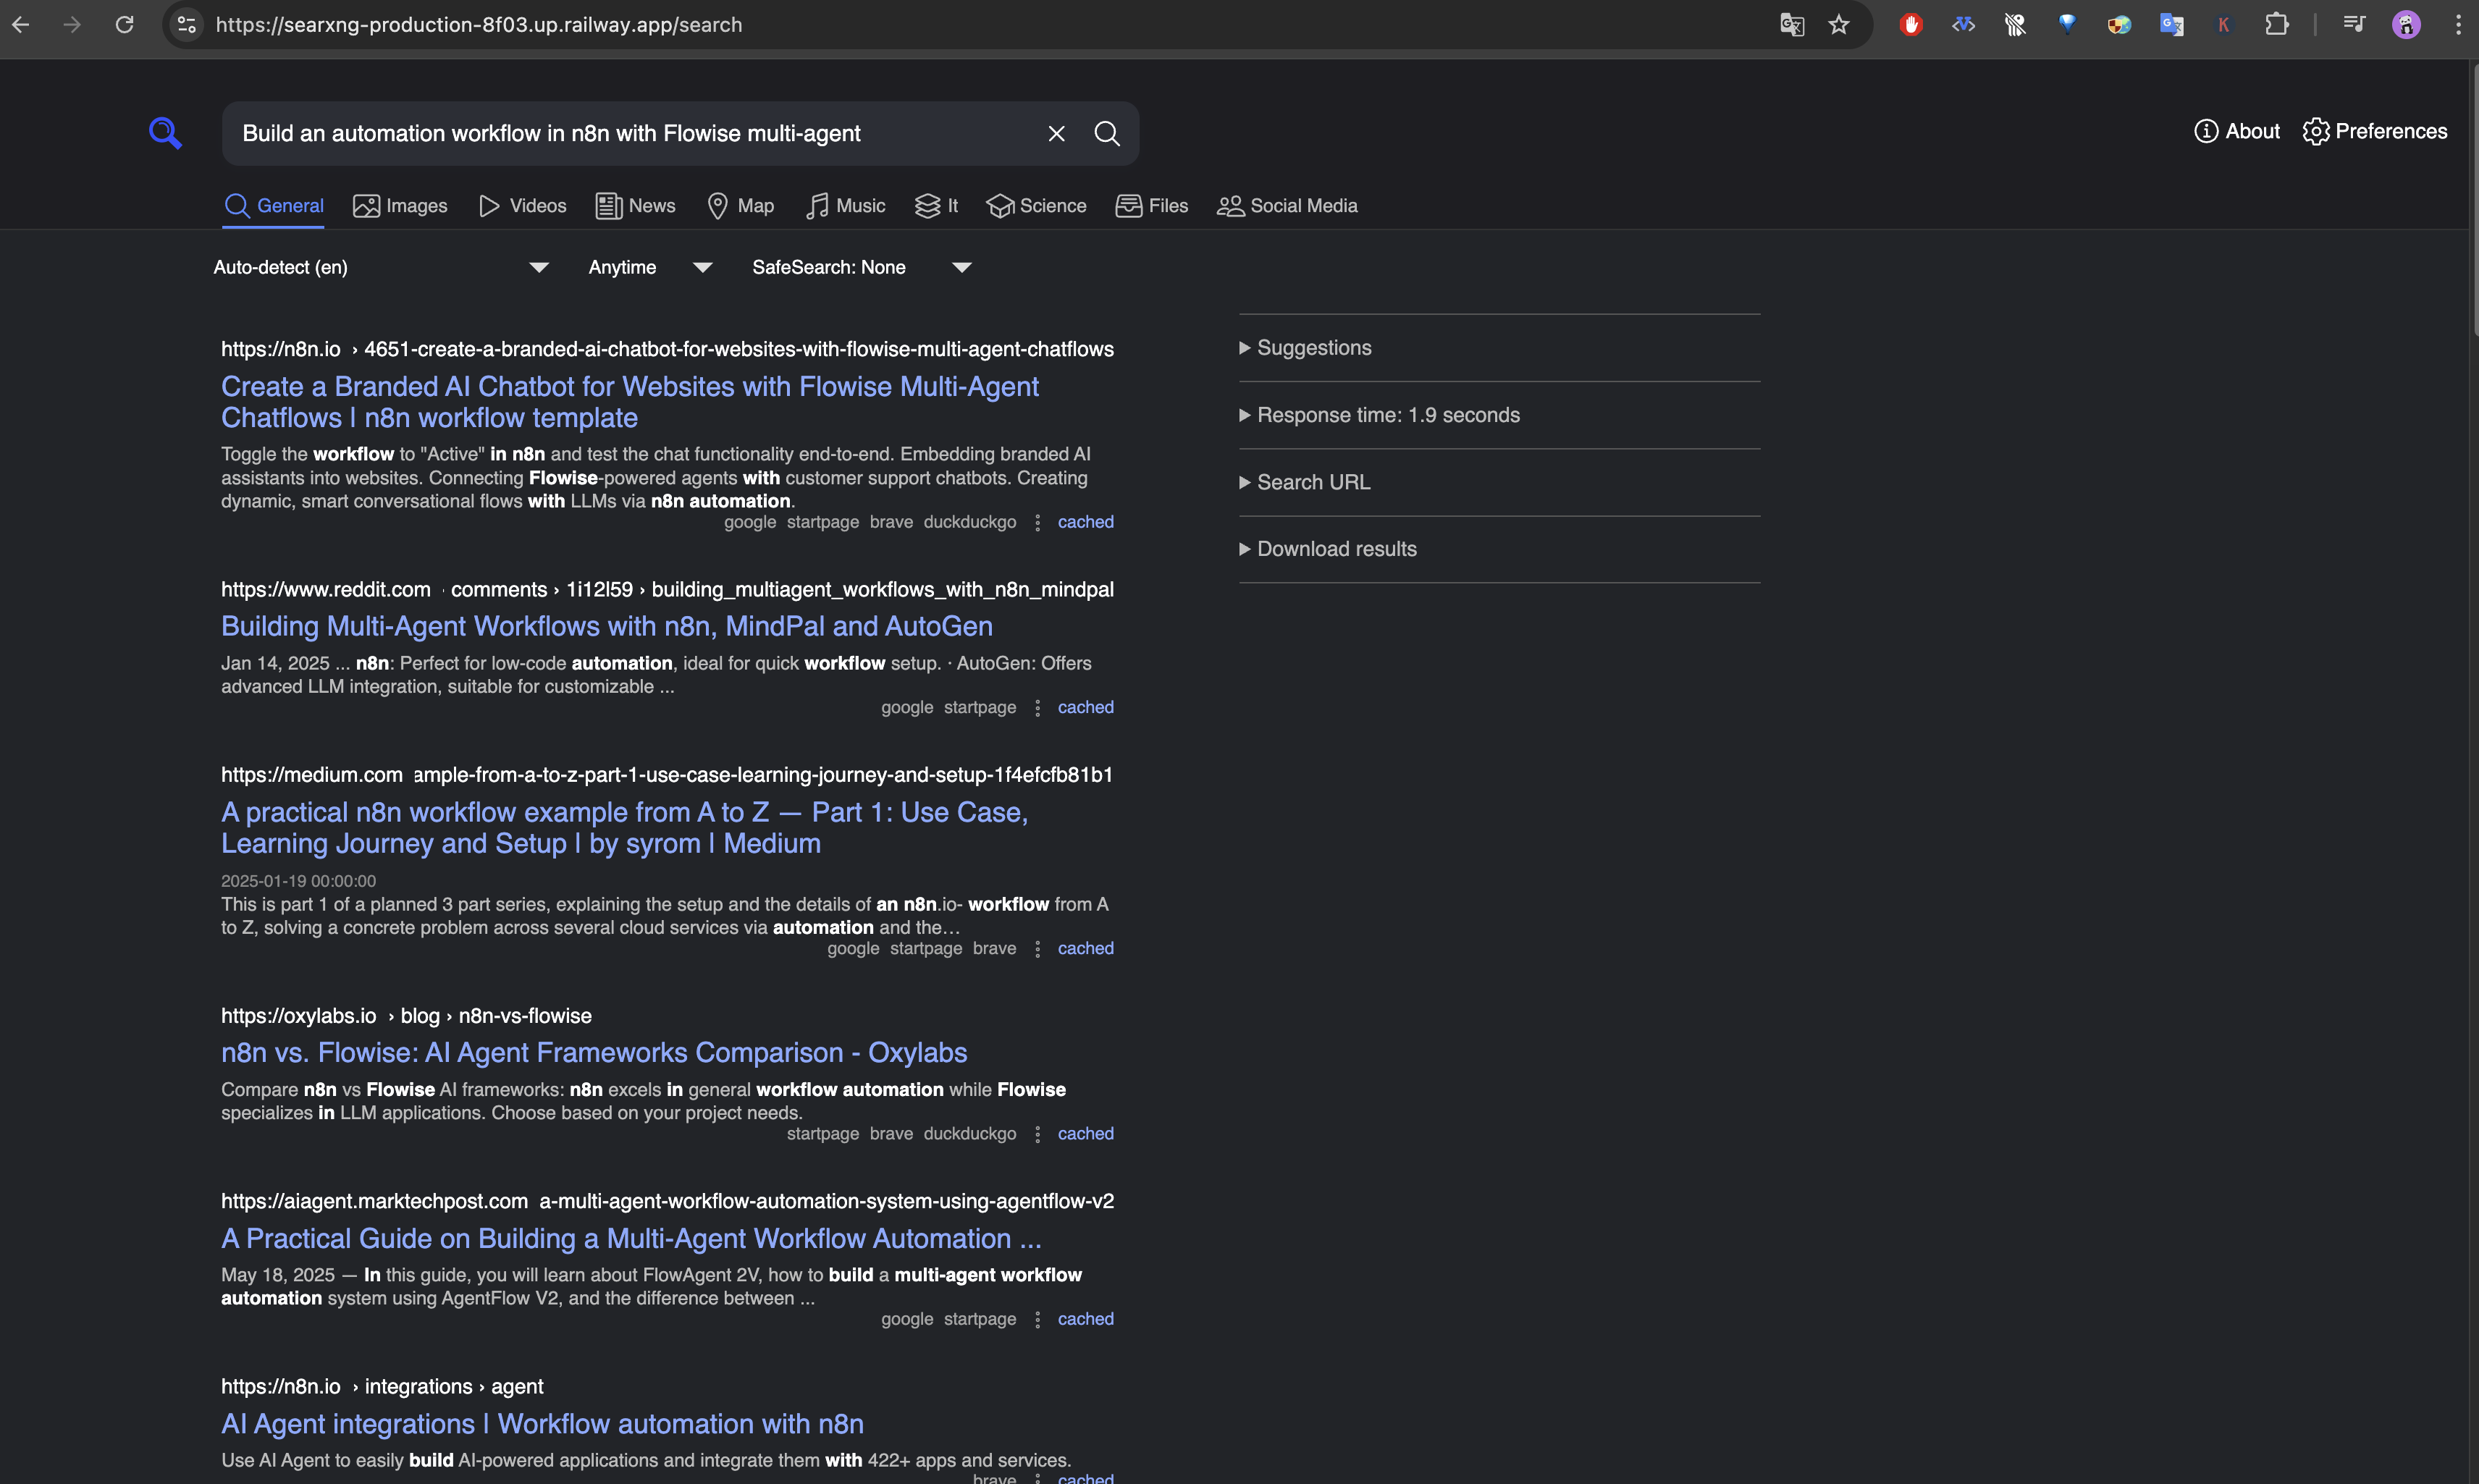Switch to the Science tab
Screen dimensions: 2479x1484
pyautogui.click(x=1036, y=205)
